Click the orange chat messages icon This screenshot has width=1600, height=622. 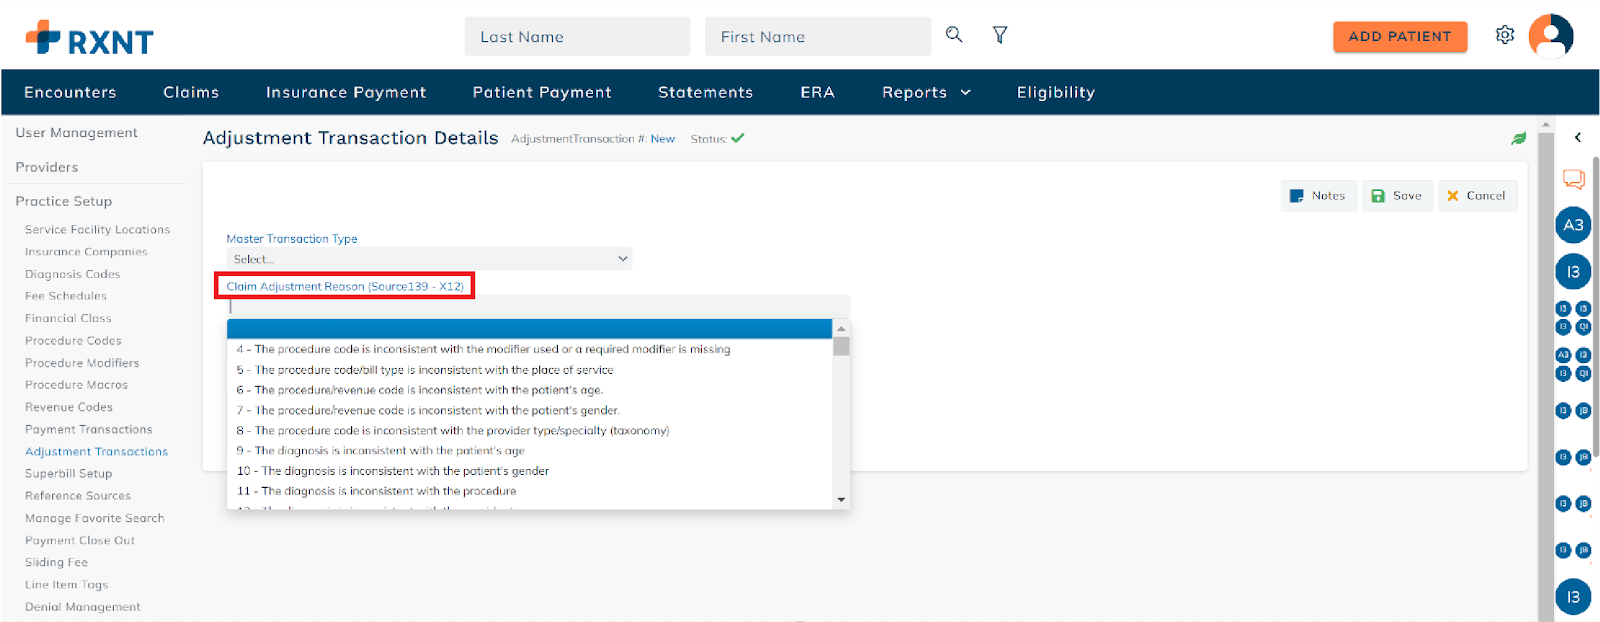point(1573,179)
